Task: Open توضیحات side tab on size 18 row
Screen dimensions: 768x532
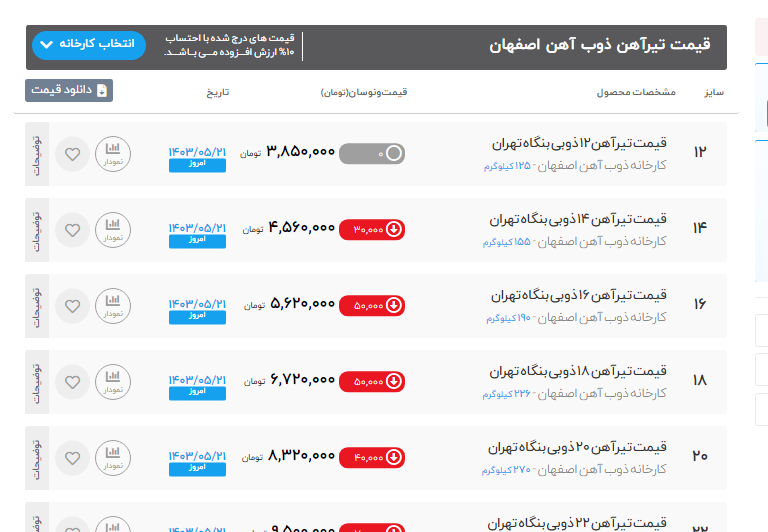Action: tap(38, 381)
